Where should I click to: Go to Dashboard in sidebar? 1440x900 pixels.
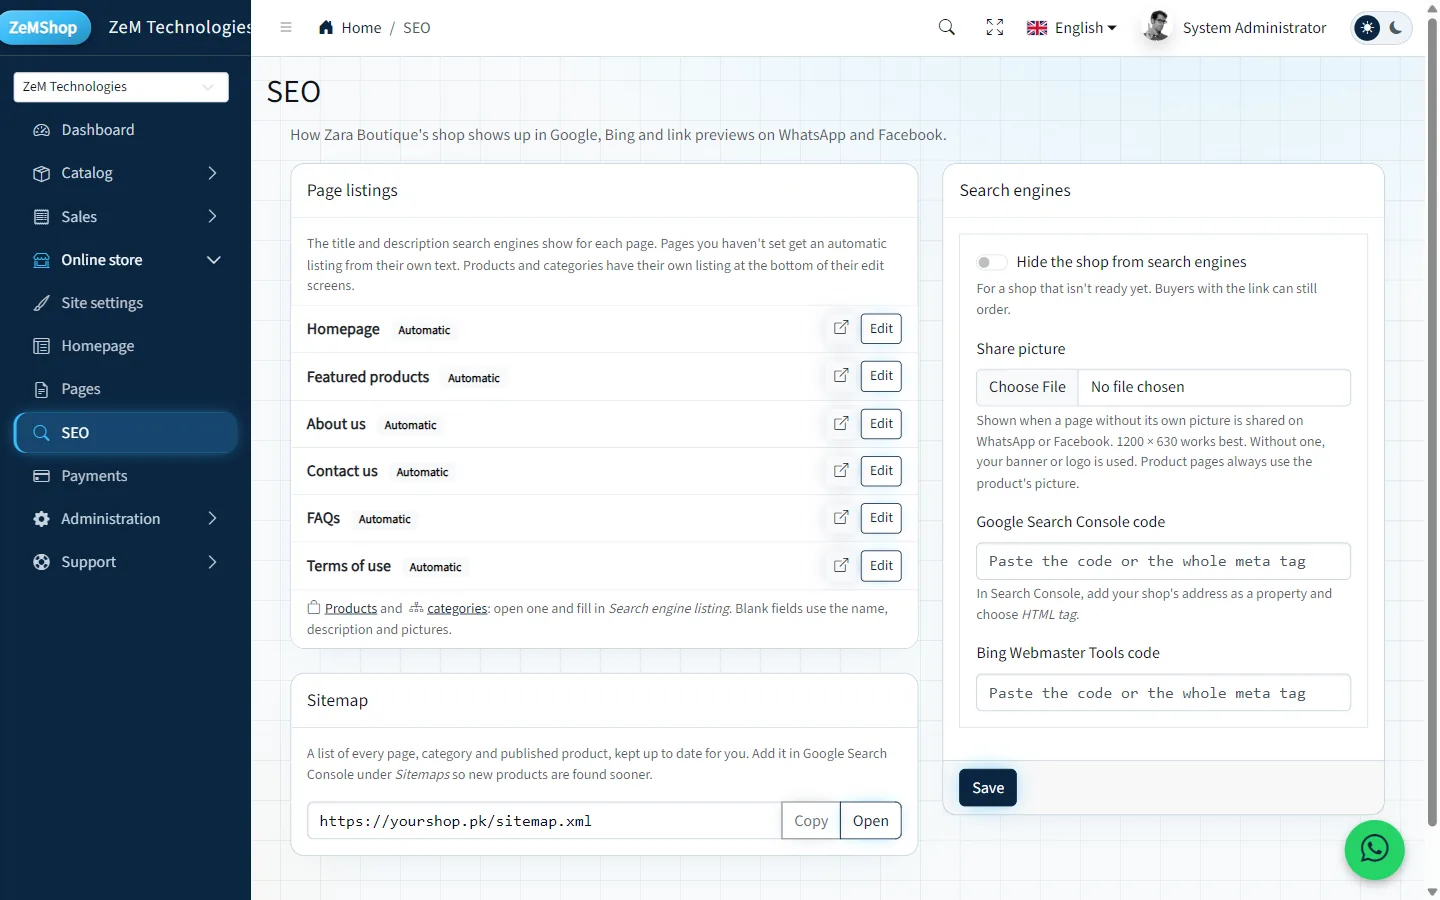[126, 130]
